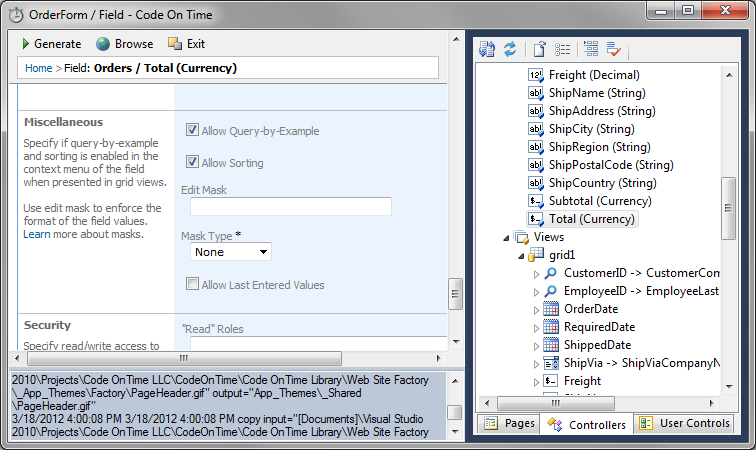Click the tree hierarchy icon in explorer toolbar
The width and height of the screenshot is (756, 450).
click(591, 49)
